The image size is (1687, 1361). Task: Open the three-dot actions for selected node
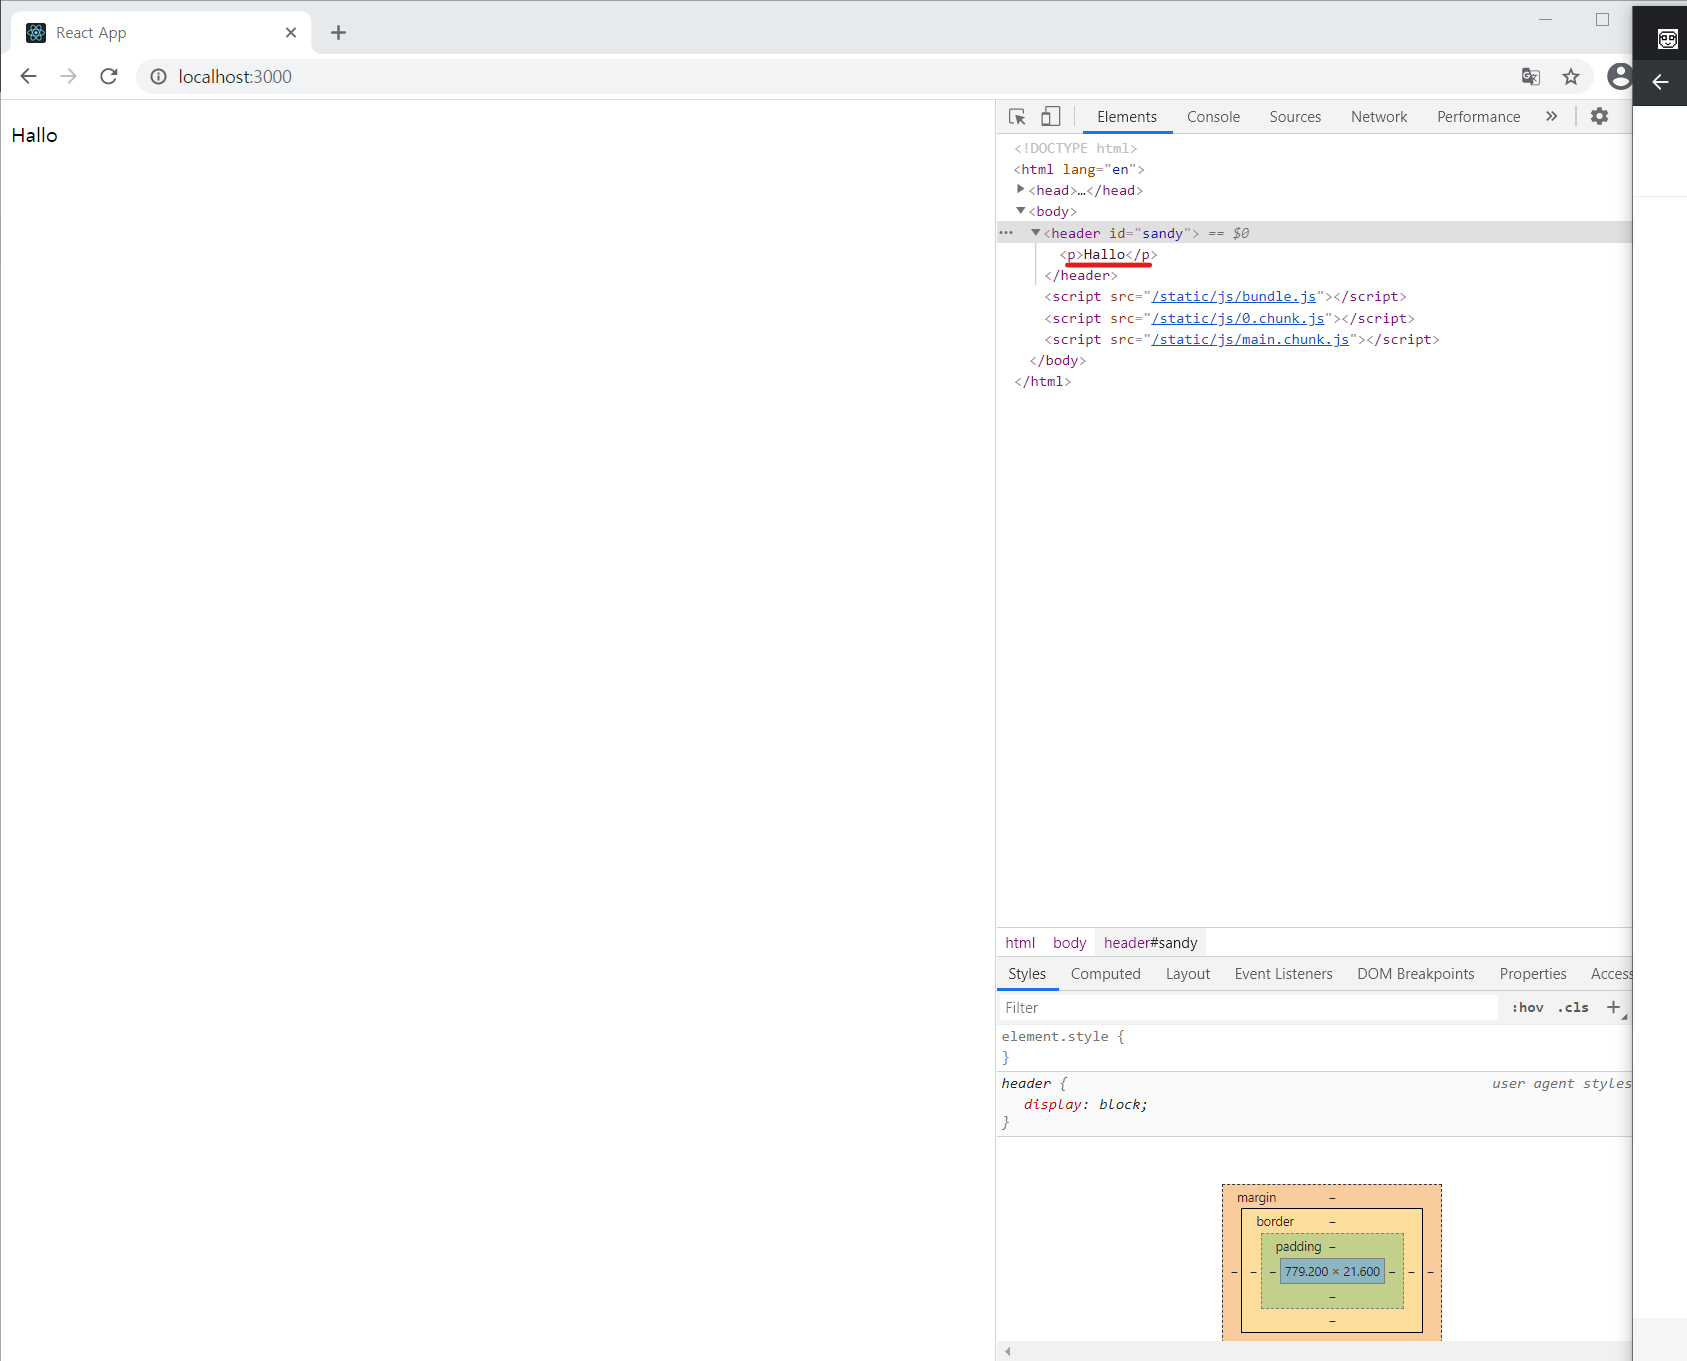point(1006,233)
